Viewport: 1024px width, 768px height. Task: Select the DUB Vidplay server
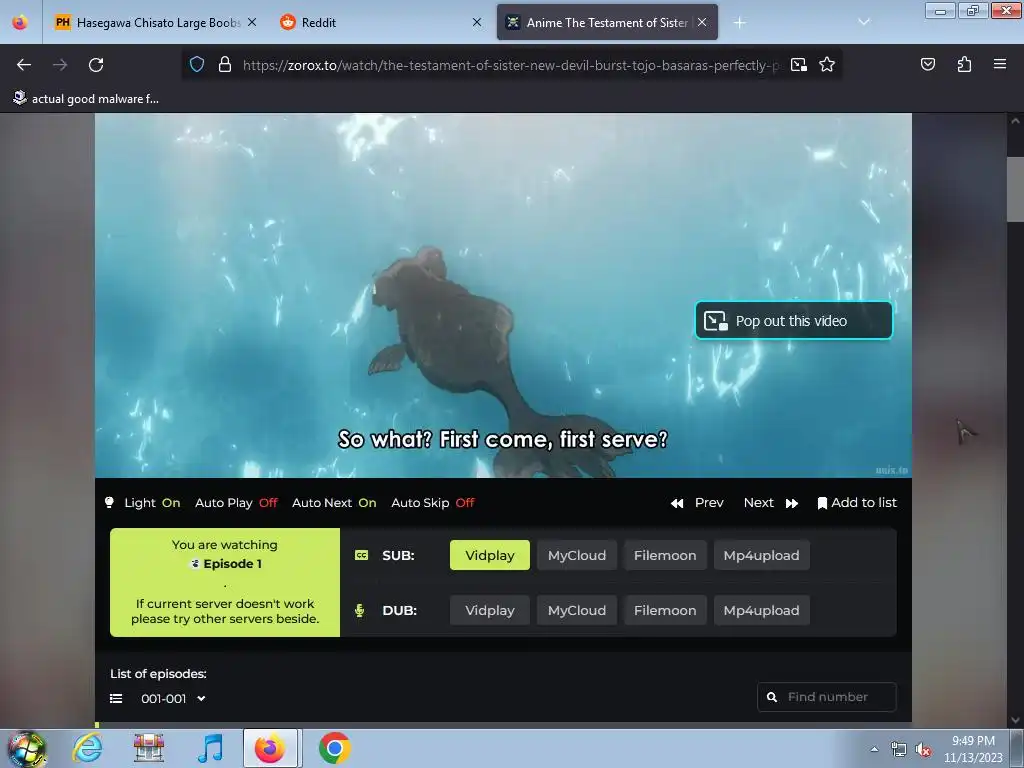coord(490,610)
